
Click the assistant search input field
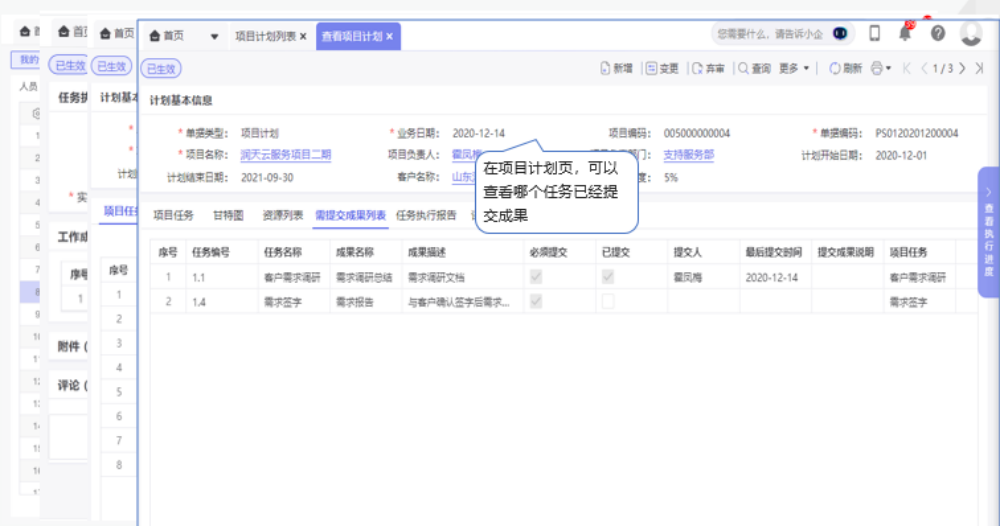tap(770, 34)
